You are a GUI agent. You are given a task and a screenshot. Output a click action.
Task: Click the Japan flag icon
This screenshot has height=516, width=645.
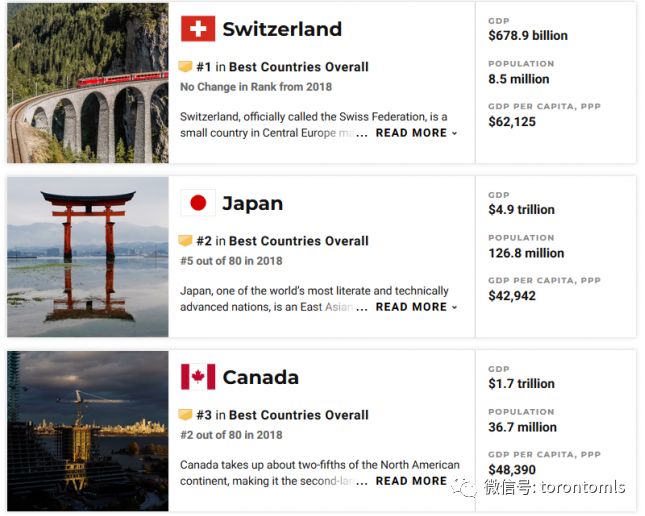(198, 203)
